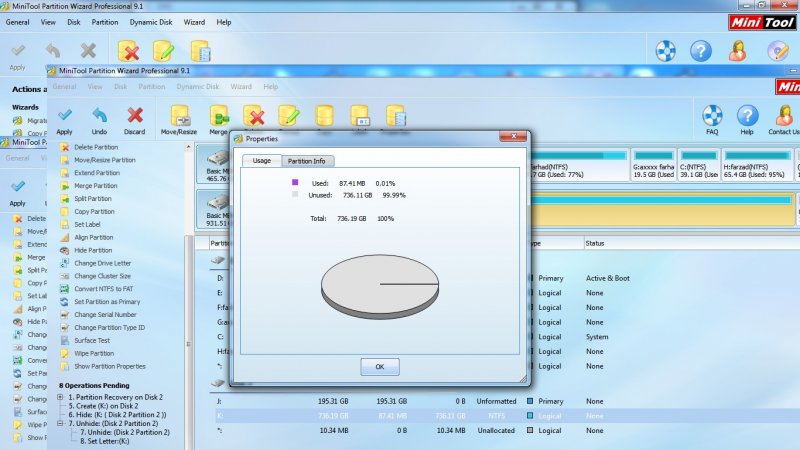Choose Split Partition action
The width and height of the screenshot is (800, 450).
click(x=93, y=198)
